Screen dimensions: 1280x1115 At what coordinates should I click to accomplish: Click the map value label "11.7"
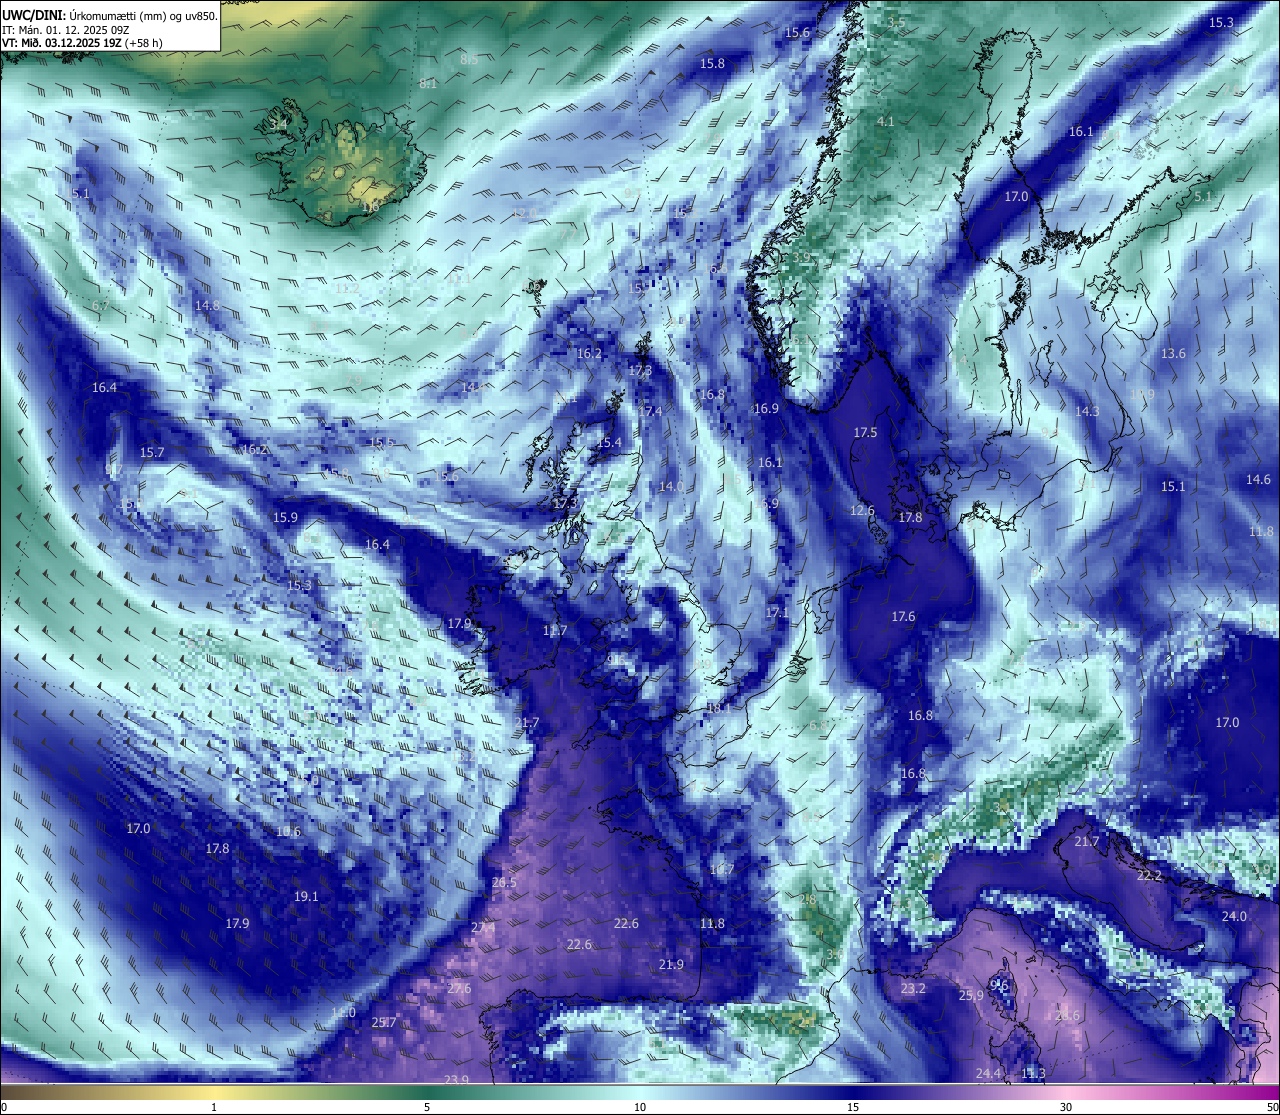pyautogui.click(x=555, y=630)
